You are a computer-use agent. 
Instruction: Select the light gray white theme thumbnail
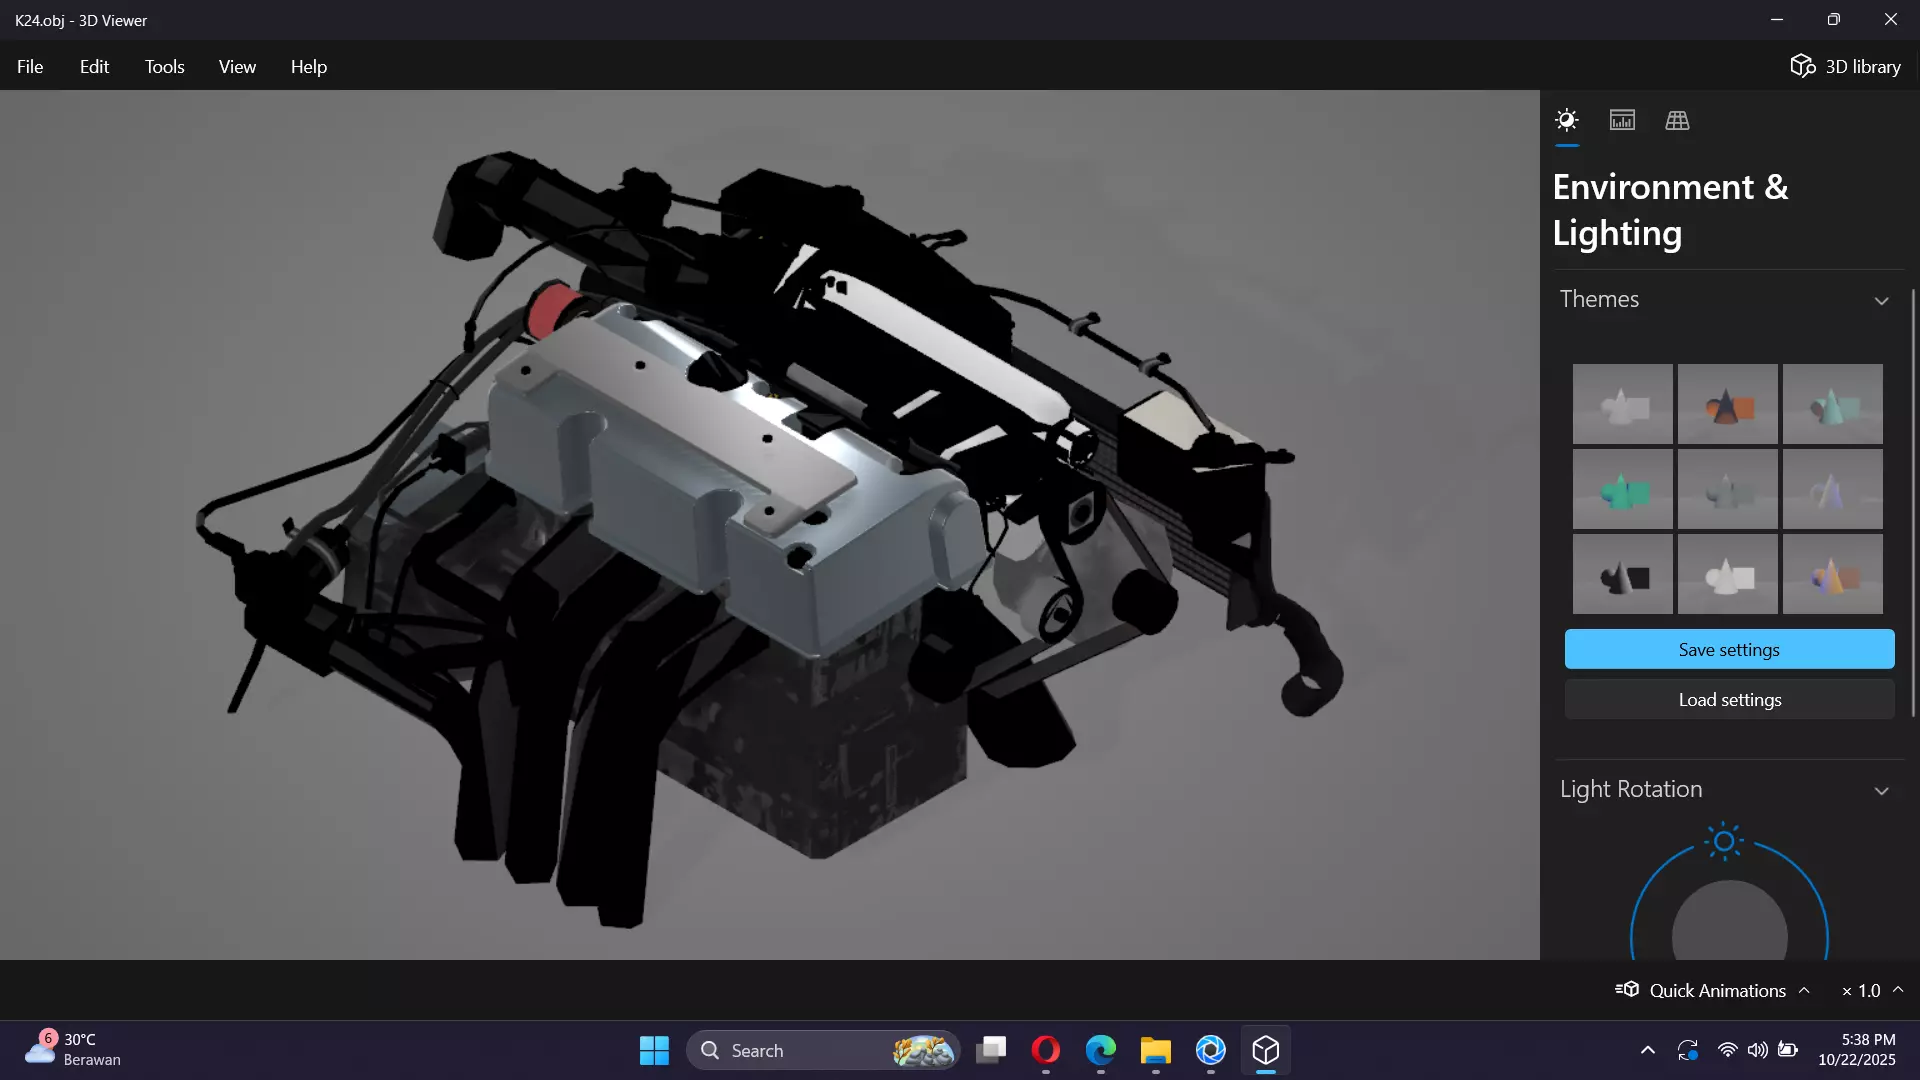coord(1622,404)
